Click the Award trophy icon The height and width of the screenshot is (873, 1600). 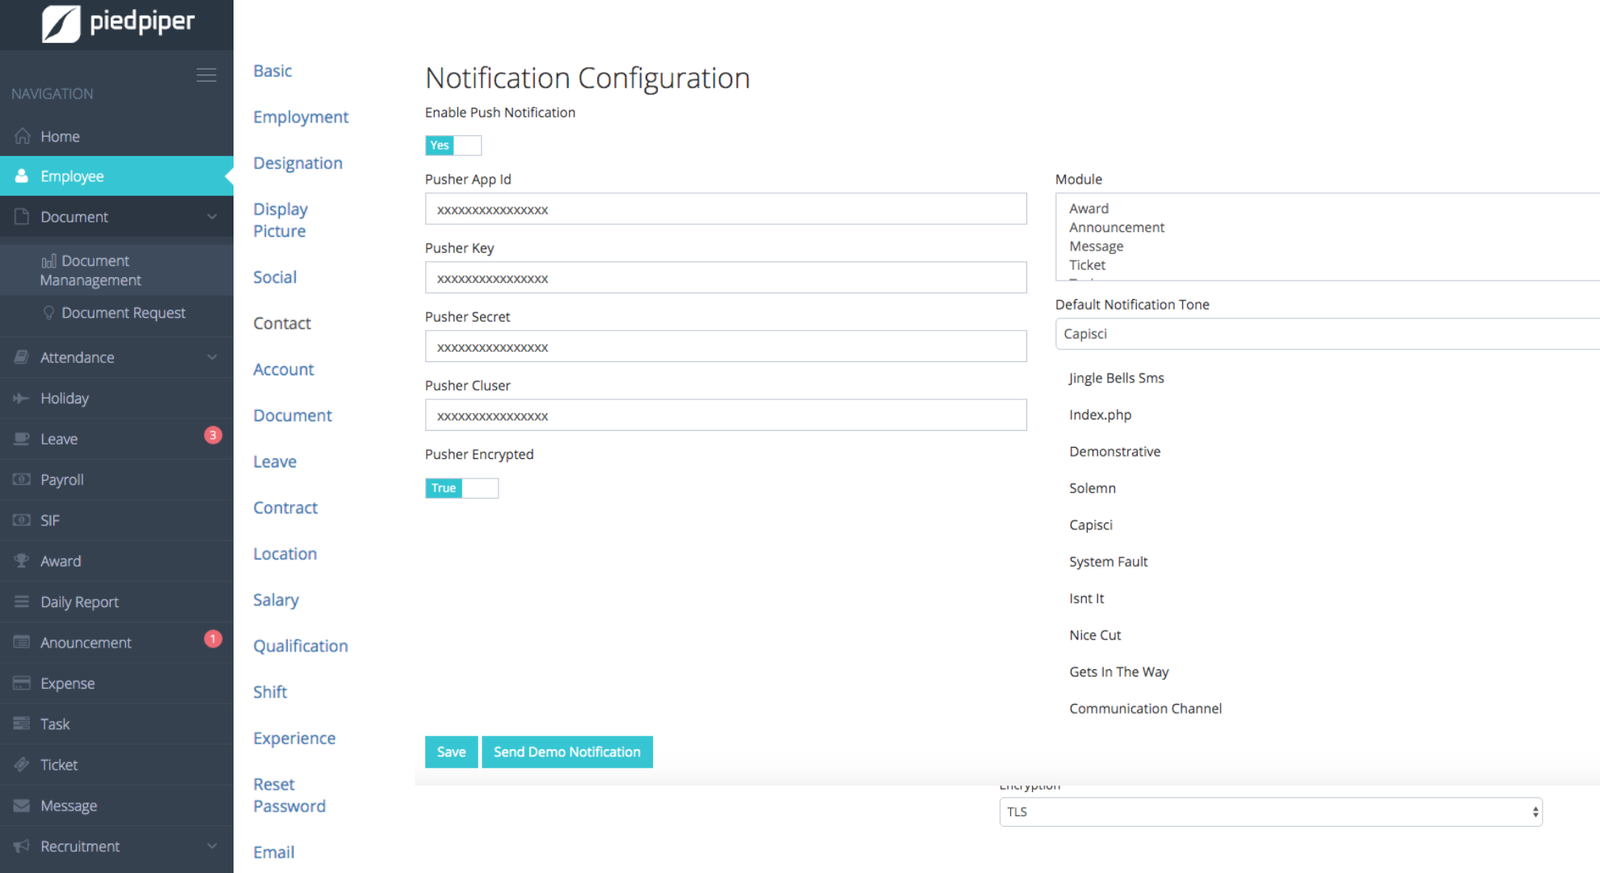(x=21, y=561)
